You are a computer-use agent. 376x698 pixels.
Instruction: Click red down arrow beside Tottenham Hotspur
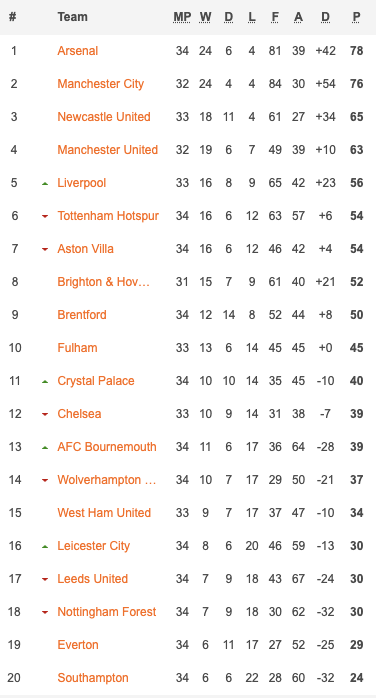44,216
